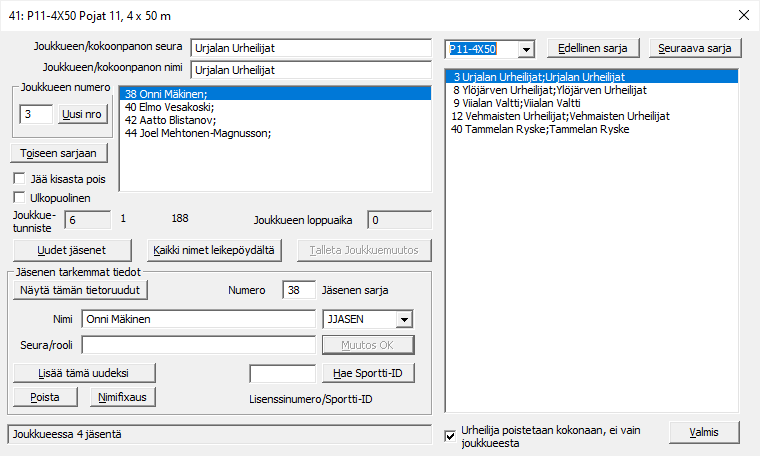
Task: Click the 'Uusi nro' button
Action: coord(81,115)
